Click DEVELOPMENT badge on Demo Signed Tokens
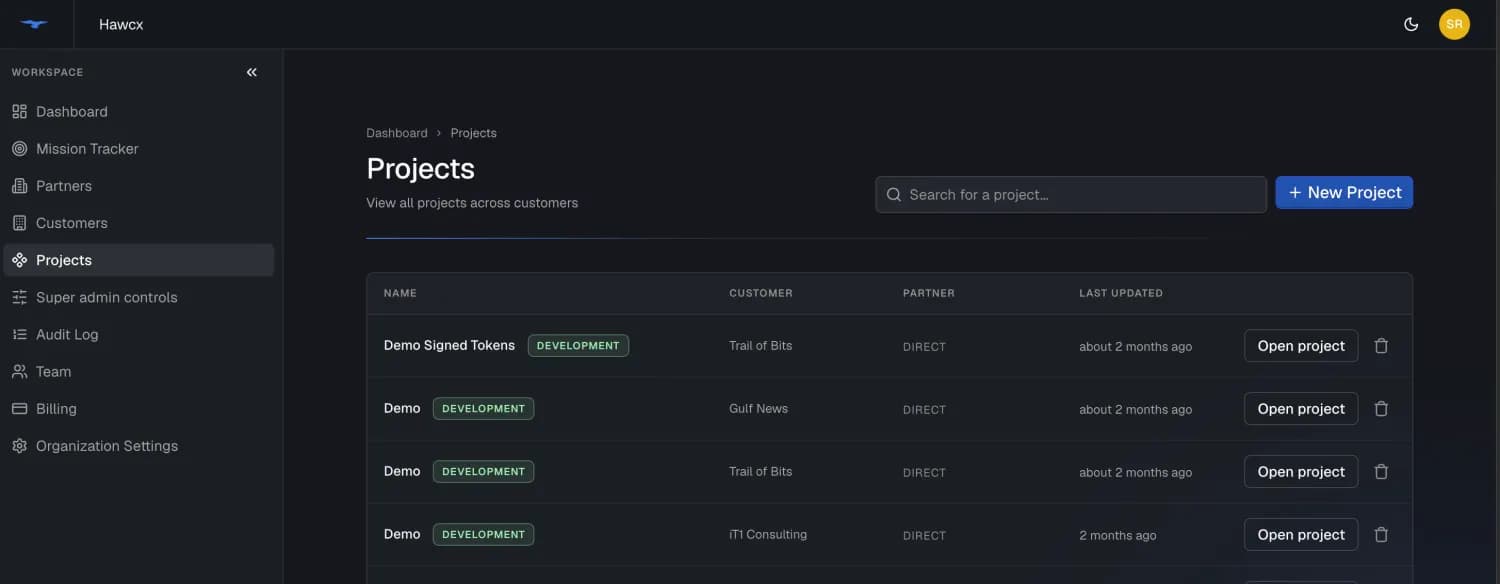The height and width of the screenshot is (584, 1500). 578,346
